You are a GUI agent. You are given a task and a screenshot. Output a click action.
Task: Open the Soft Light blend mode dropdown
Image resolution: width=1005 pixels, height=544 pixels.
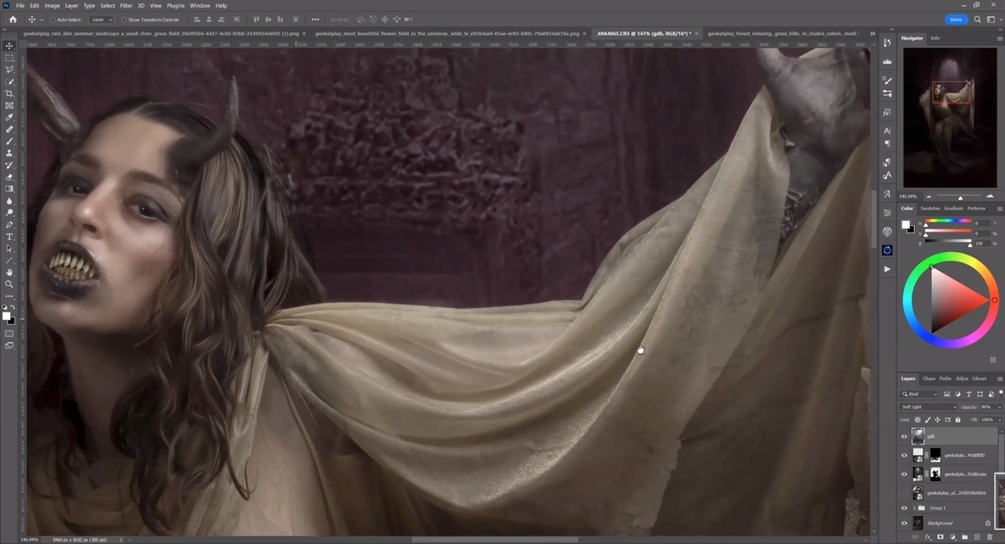click(x=928, y=407)
